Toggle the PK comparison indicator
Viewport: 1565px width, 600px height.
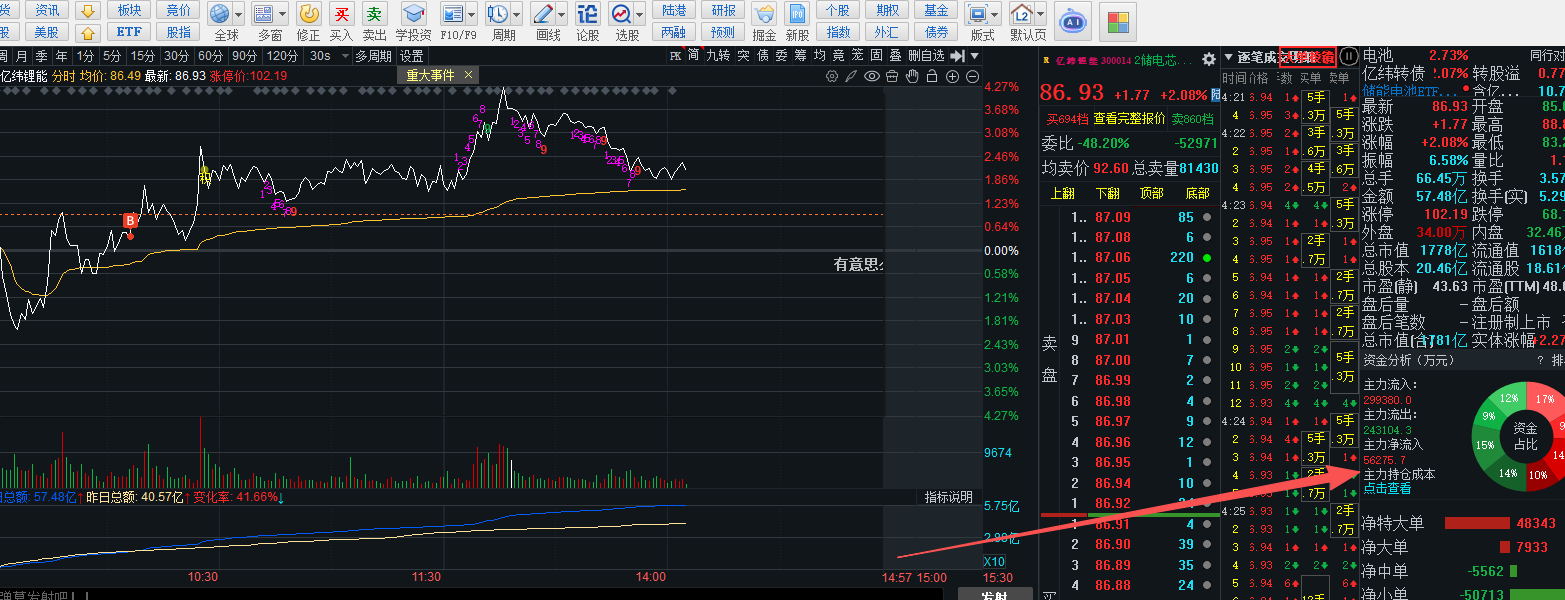(677, 56)
